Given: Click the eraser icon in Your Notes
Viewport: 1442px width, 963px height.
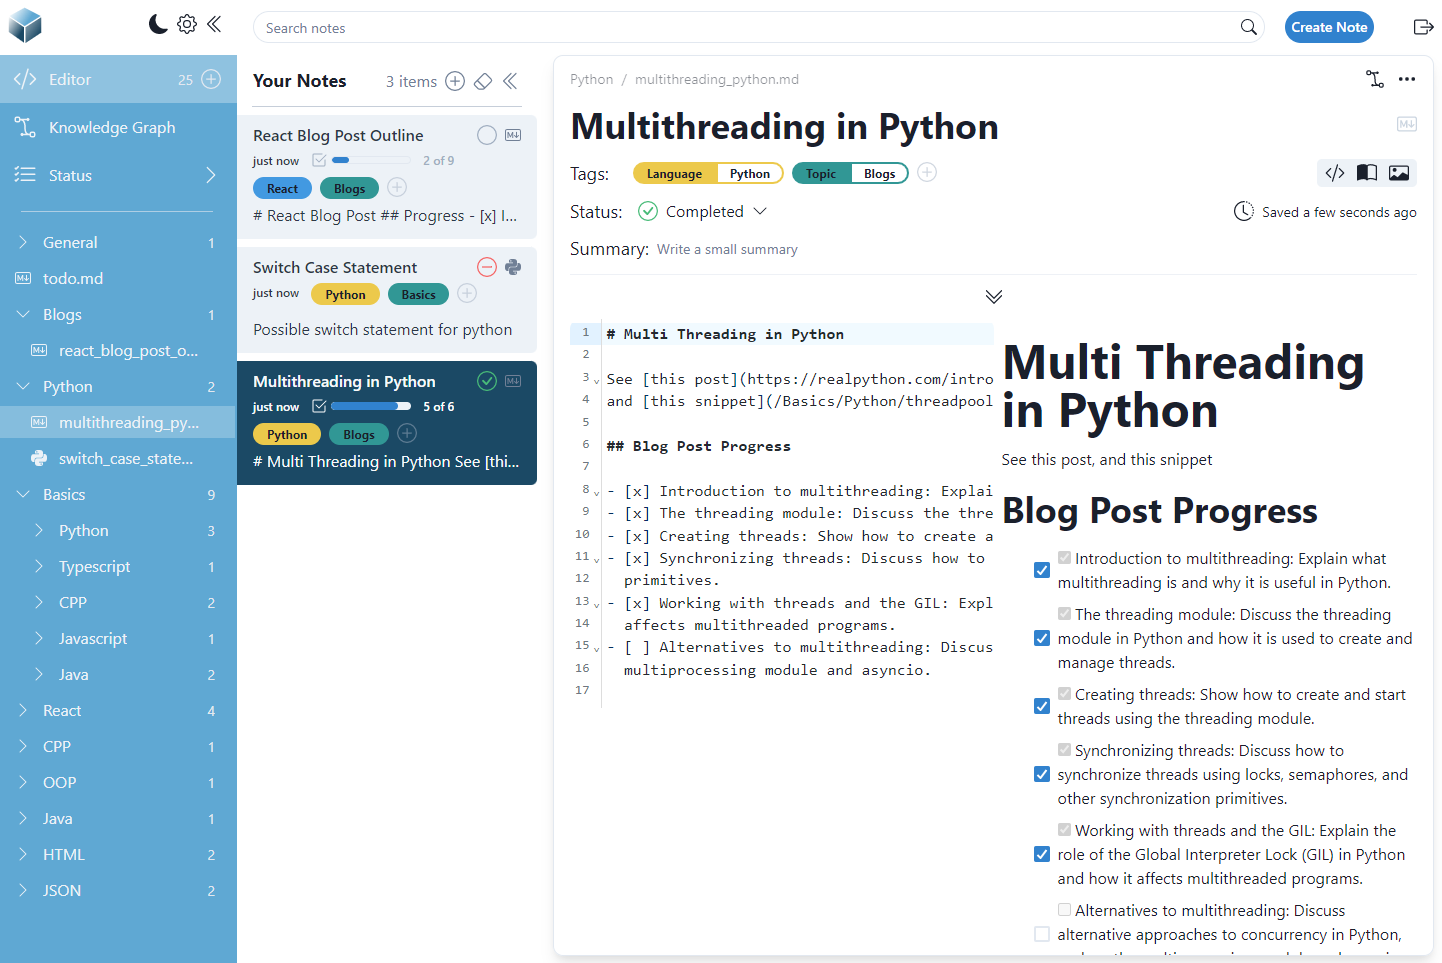Looking at the screenshot, I should 483,81.
